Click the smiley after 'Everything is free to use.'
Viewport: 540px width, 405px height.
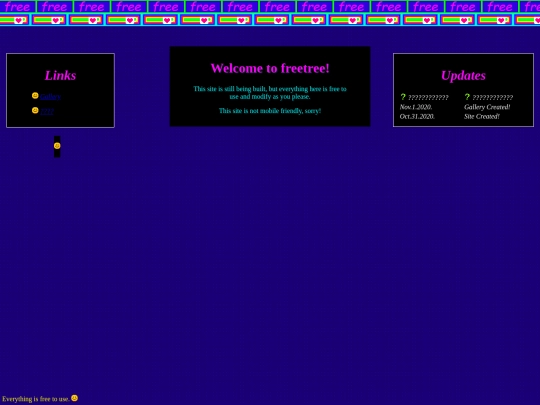click(74, 398)
